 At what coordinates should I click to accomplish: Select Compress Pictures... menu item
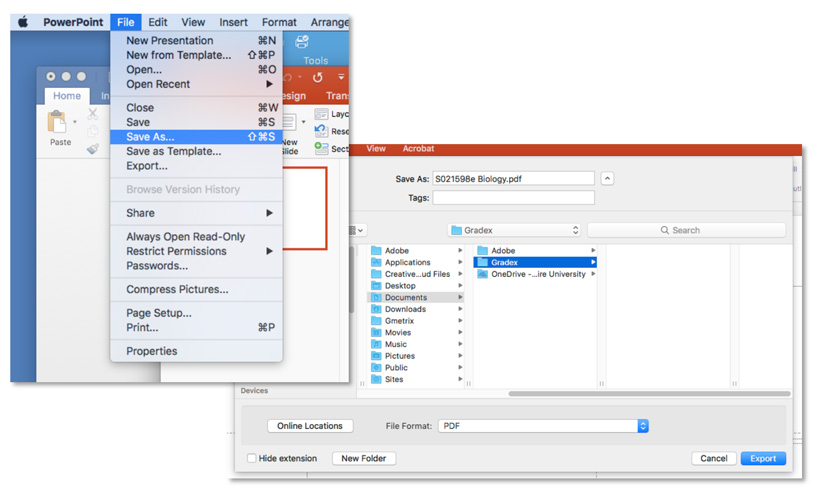[x=177, y=290]
